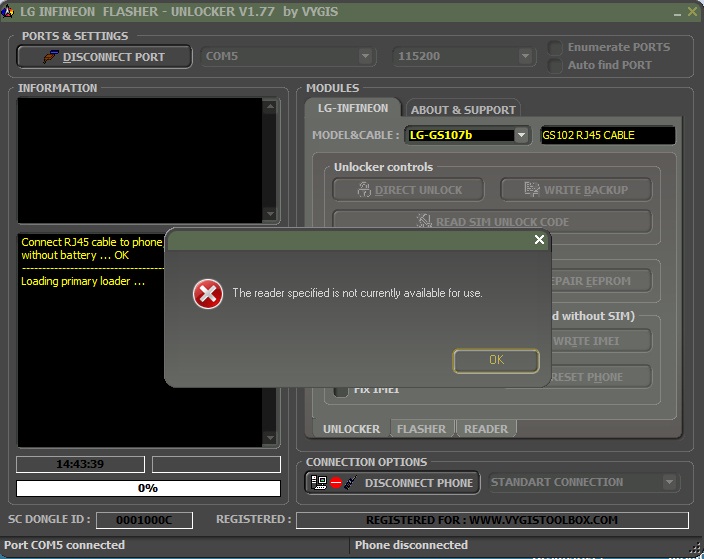Click 'Phone disconnected' status text
The width and height of the screenshot is (704, 559).
(411, 545)
